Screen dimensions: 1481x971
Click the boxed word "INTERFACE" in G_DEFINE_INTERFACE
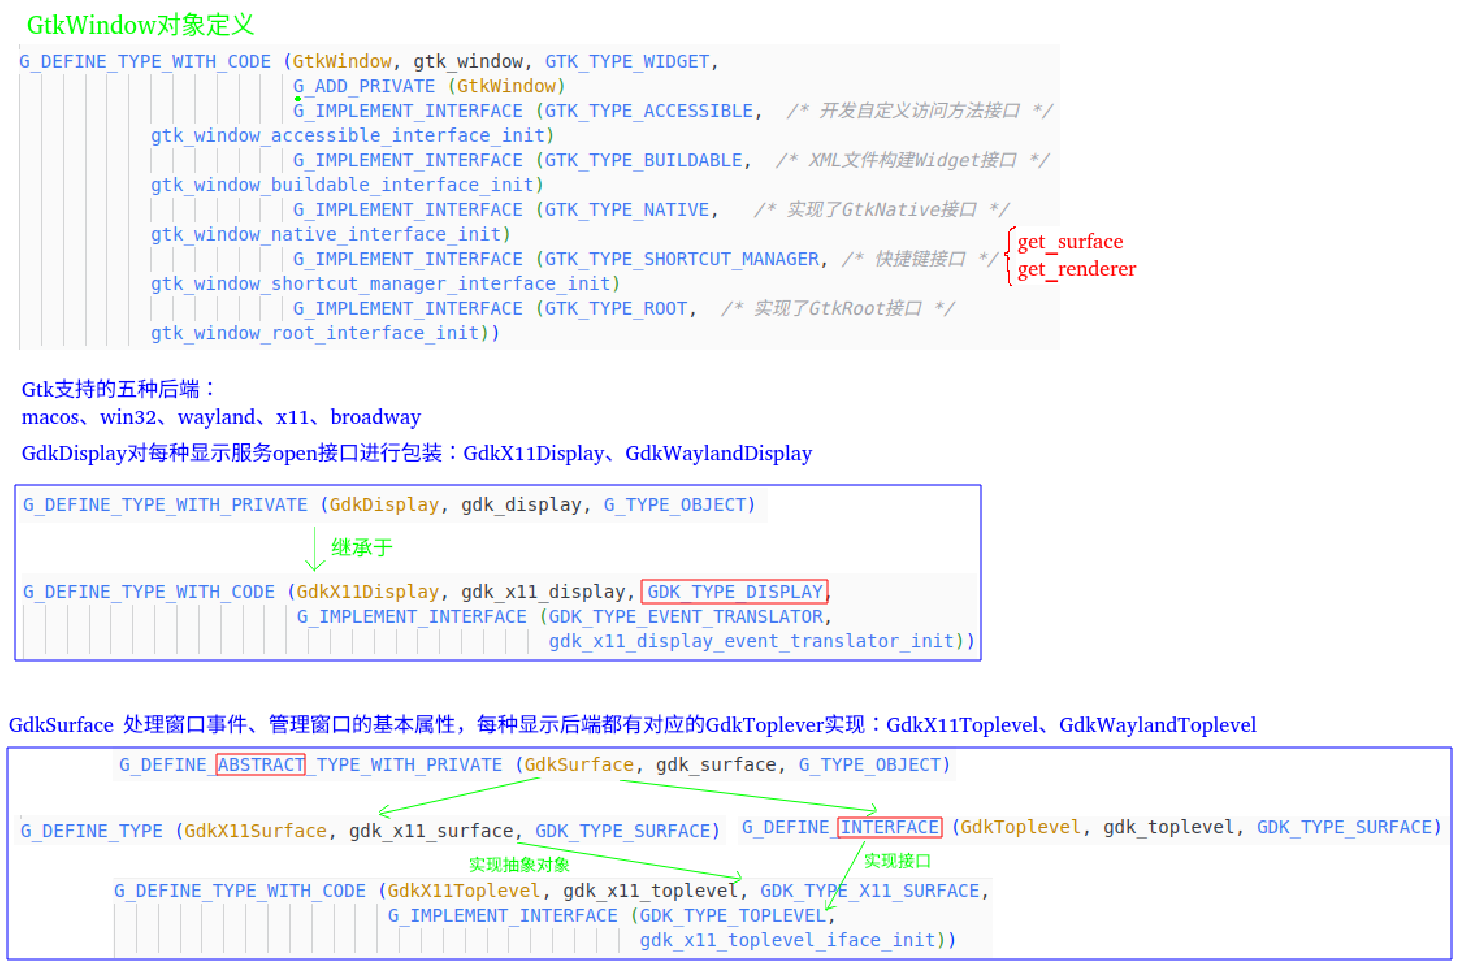(890, 827)
